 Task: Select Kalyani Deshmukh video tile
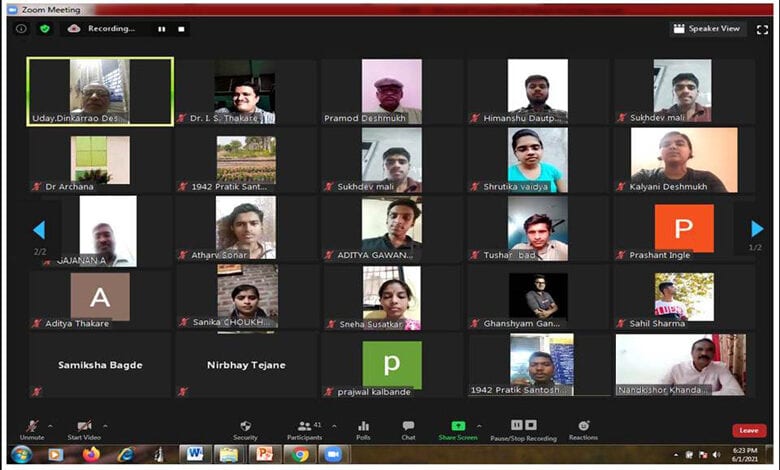tap(684, 160)
